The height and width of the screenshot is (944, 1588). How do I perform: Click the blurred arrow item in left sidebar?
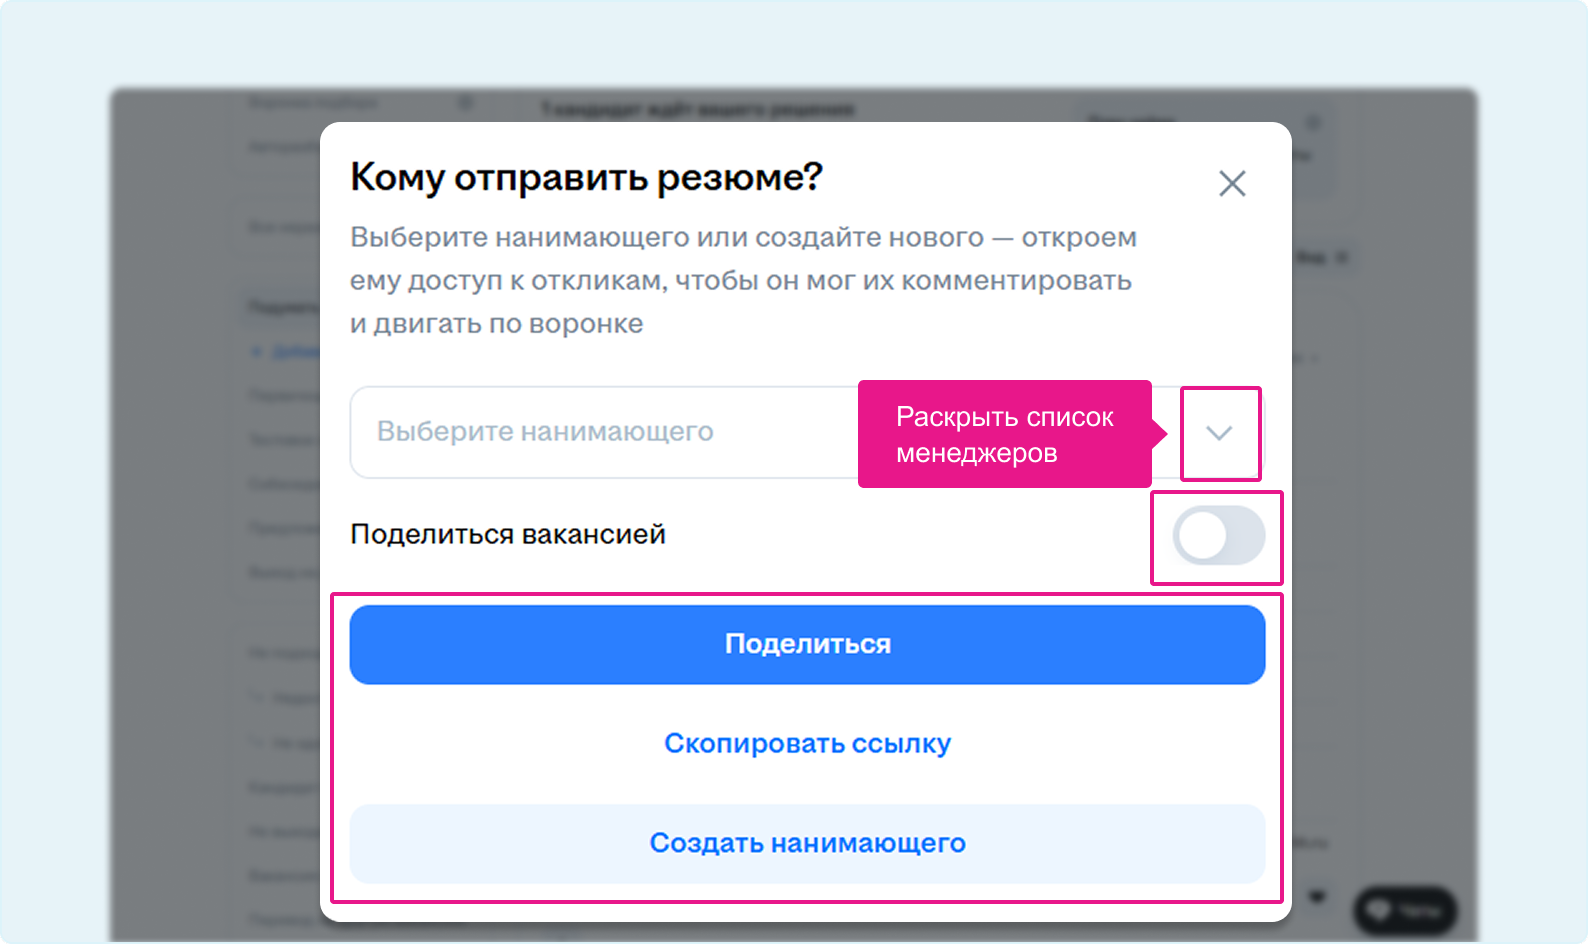point(285,697)
